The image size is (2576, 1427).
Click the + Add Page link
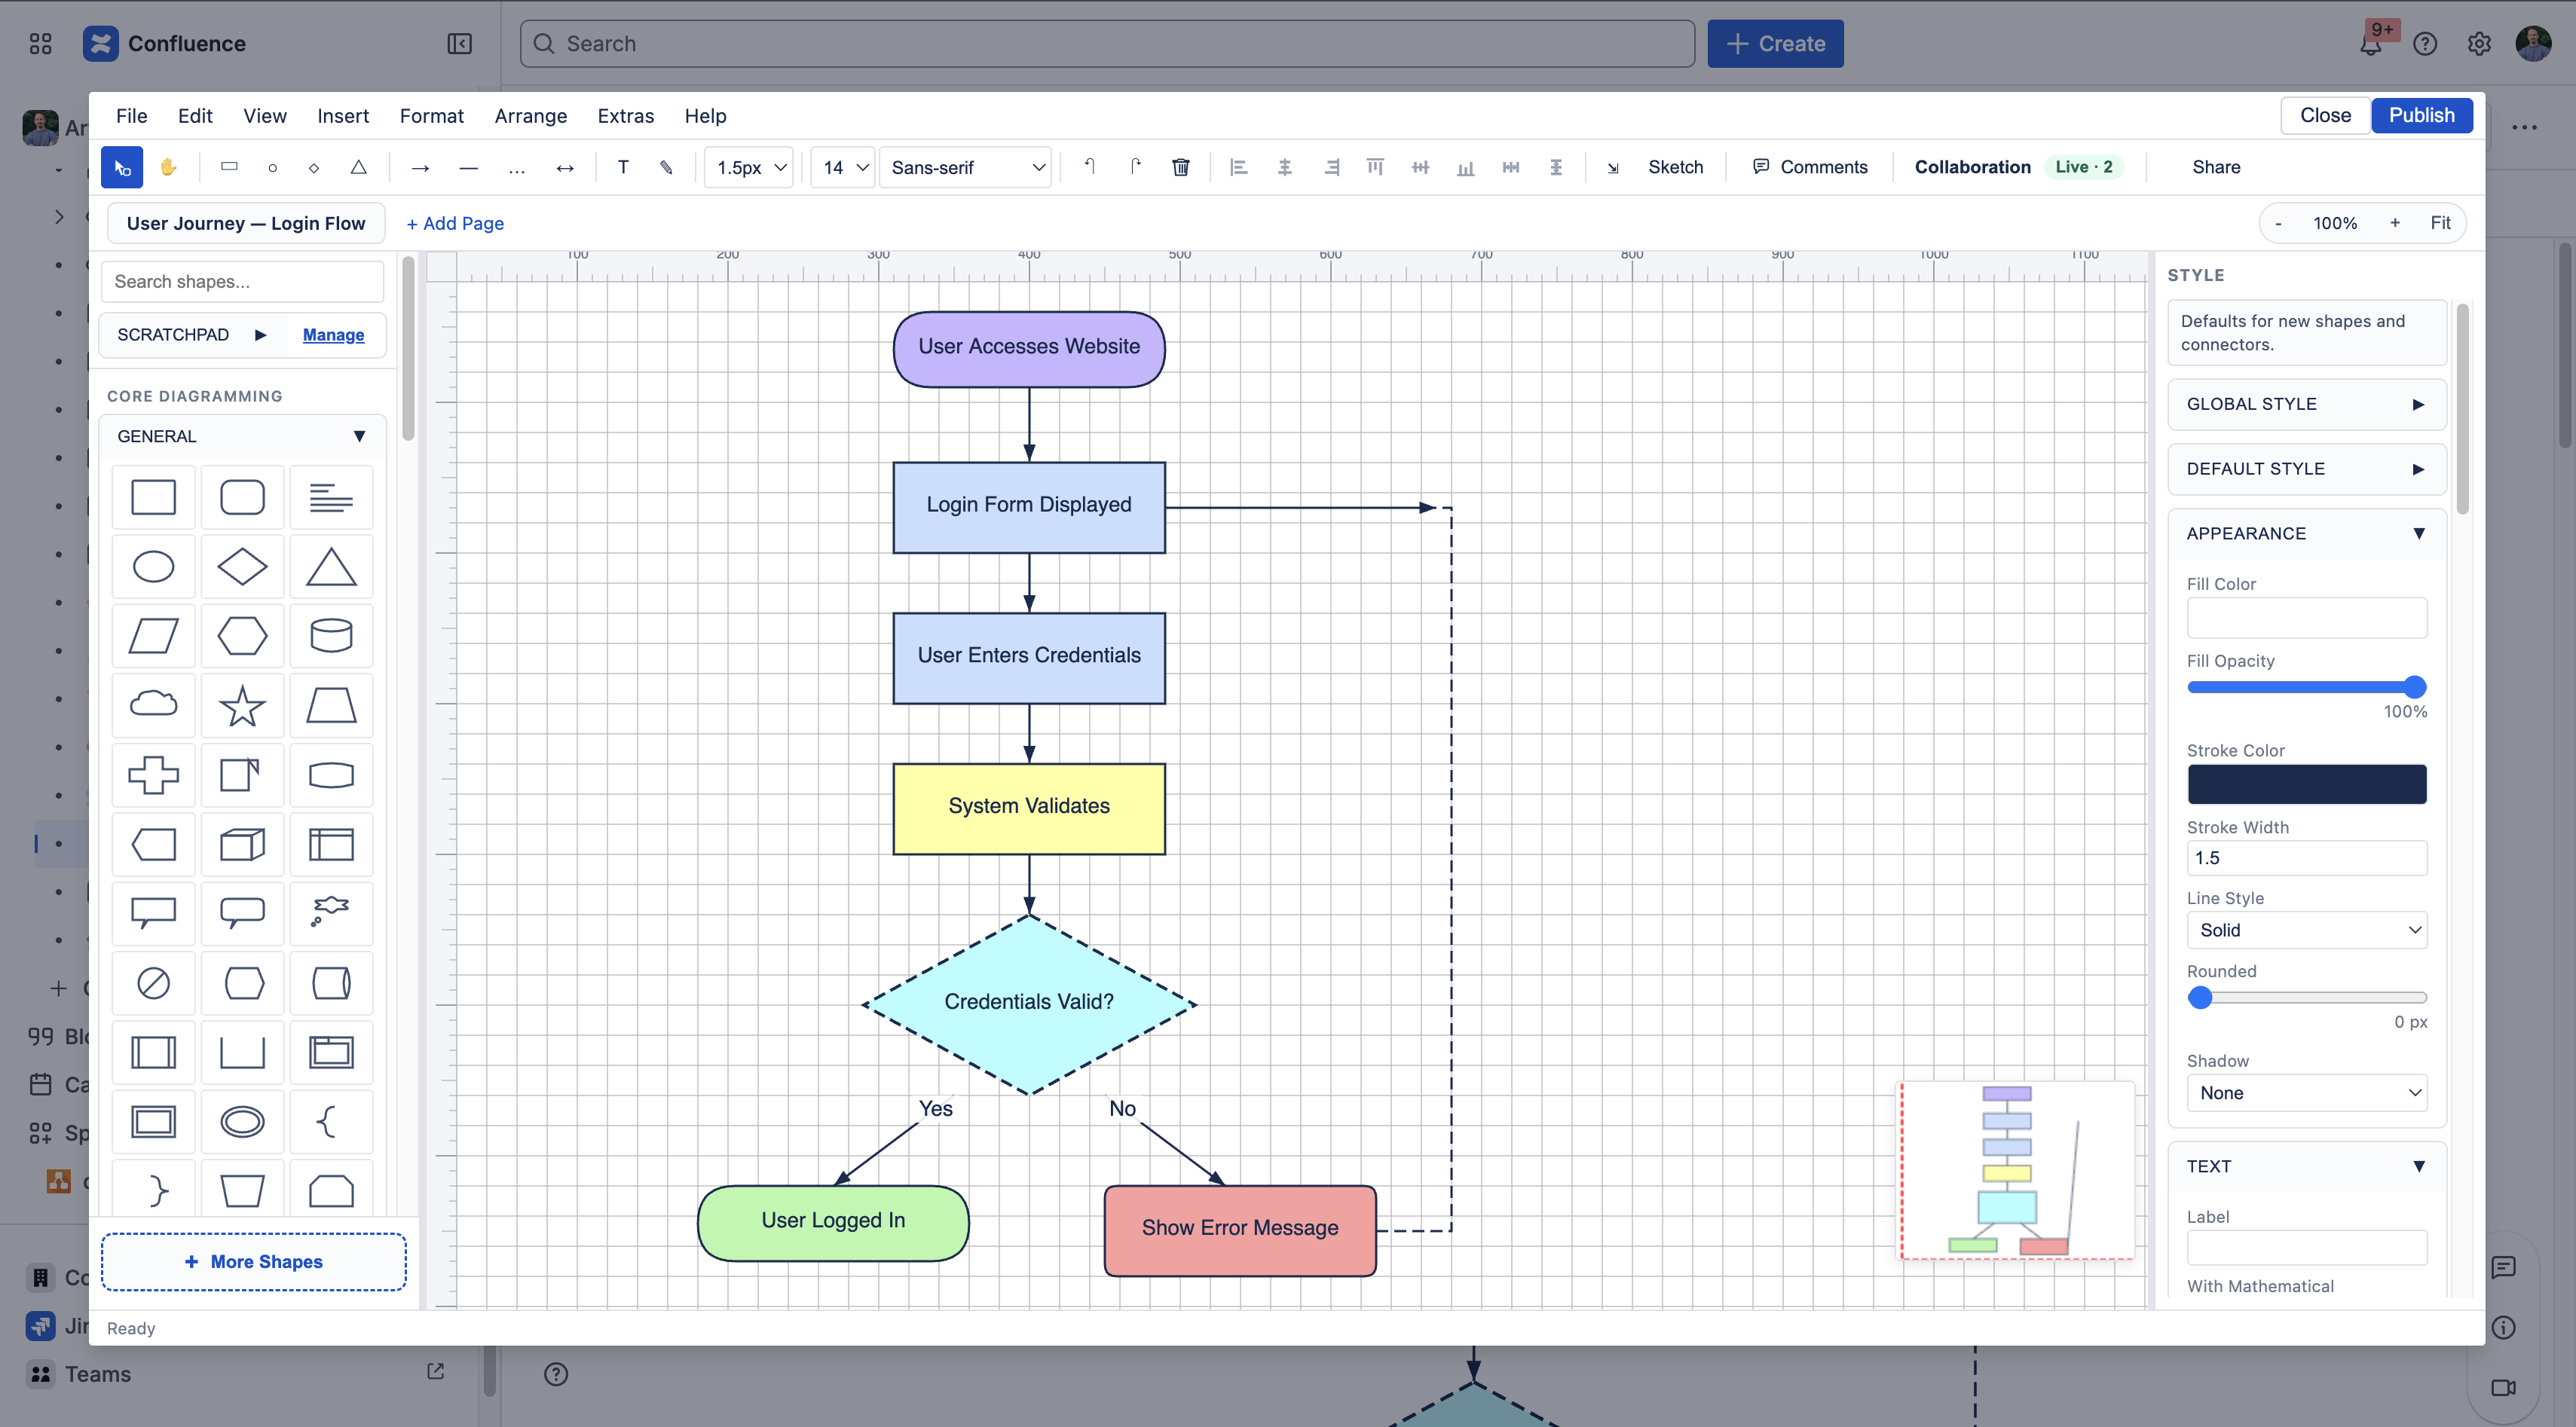point(455,223)
